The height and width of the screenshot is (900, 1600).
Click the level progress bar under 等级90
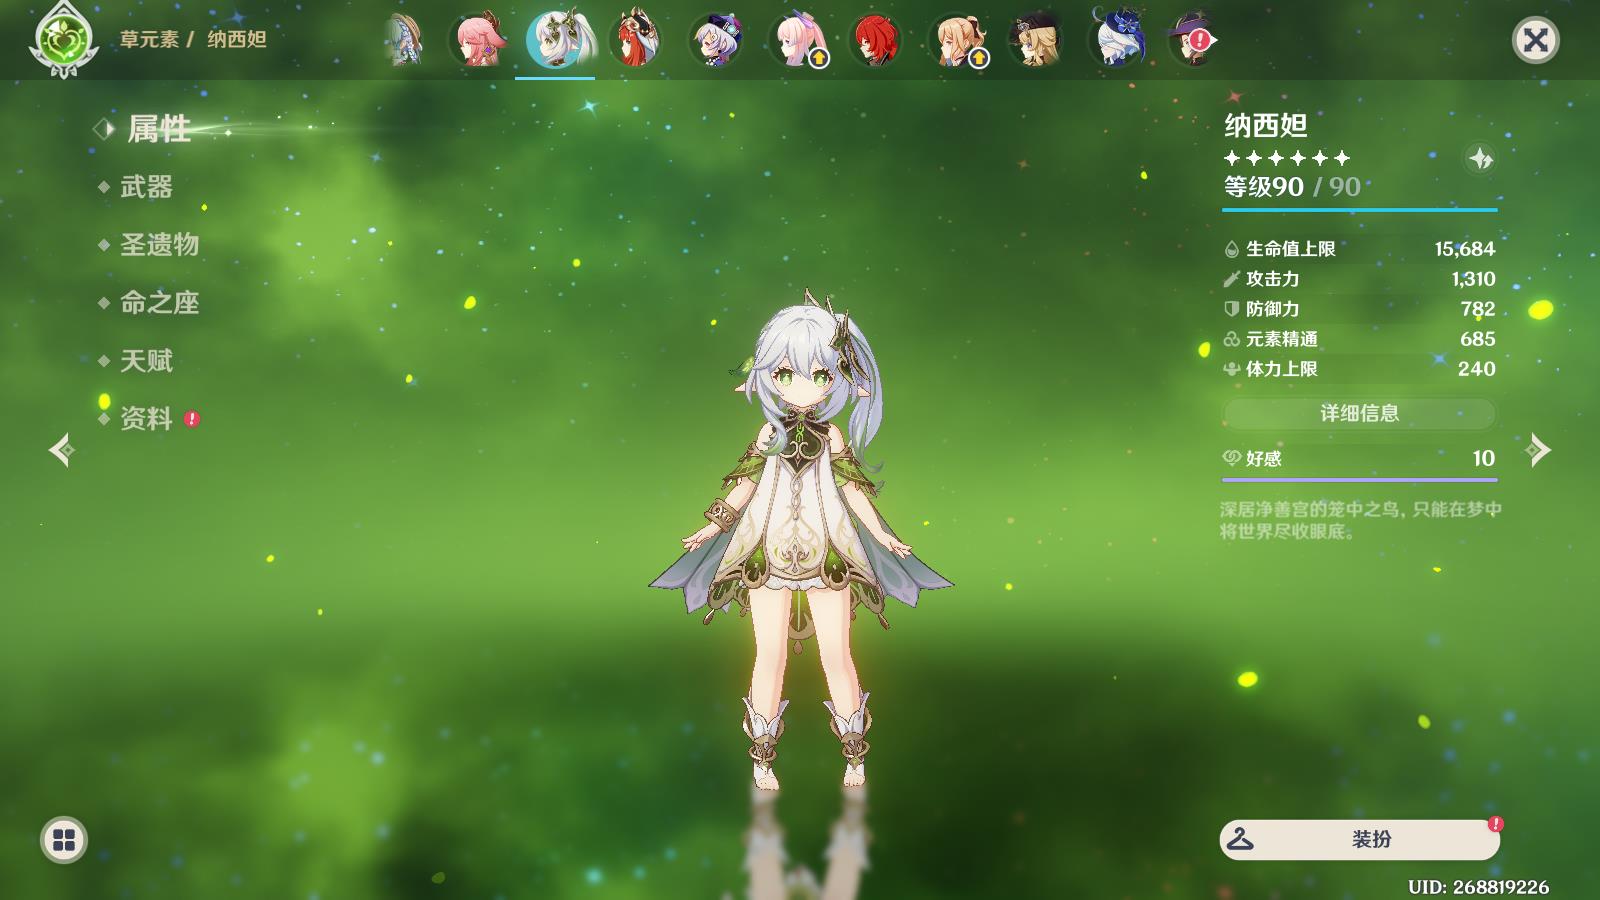pos(1359,210)
